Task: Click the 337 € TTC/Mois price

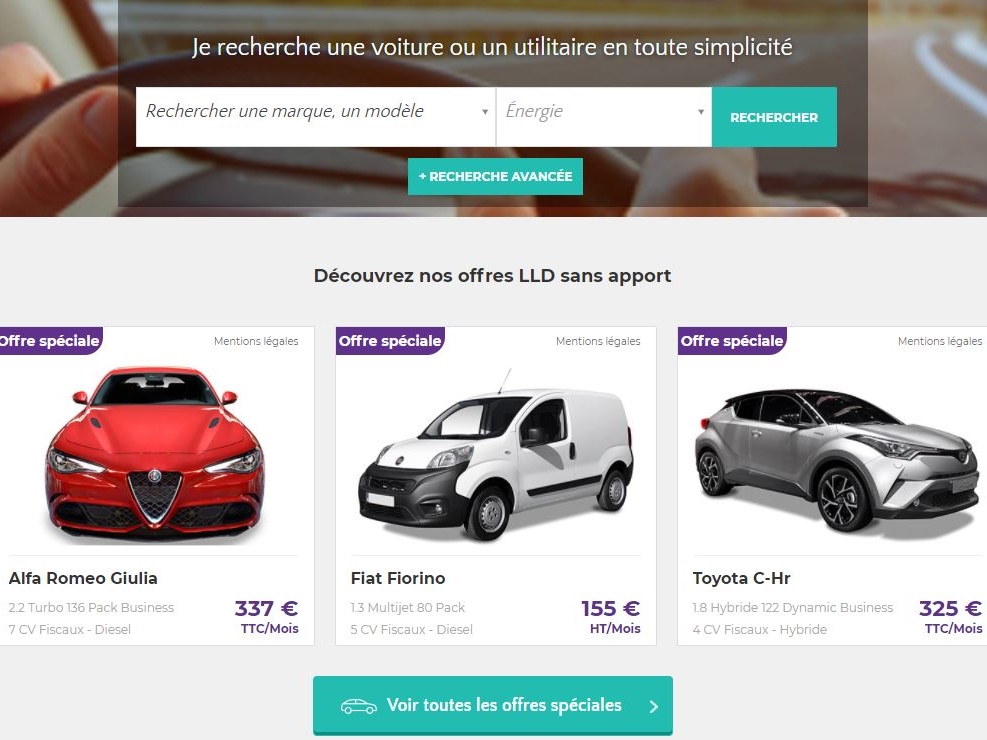Action: coord(267,617)
